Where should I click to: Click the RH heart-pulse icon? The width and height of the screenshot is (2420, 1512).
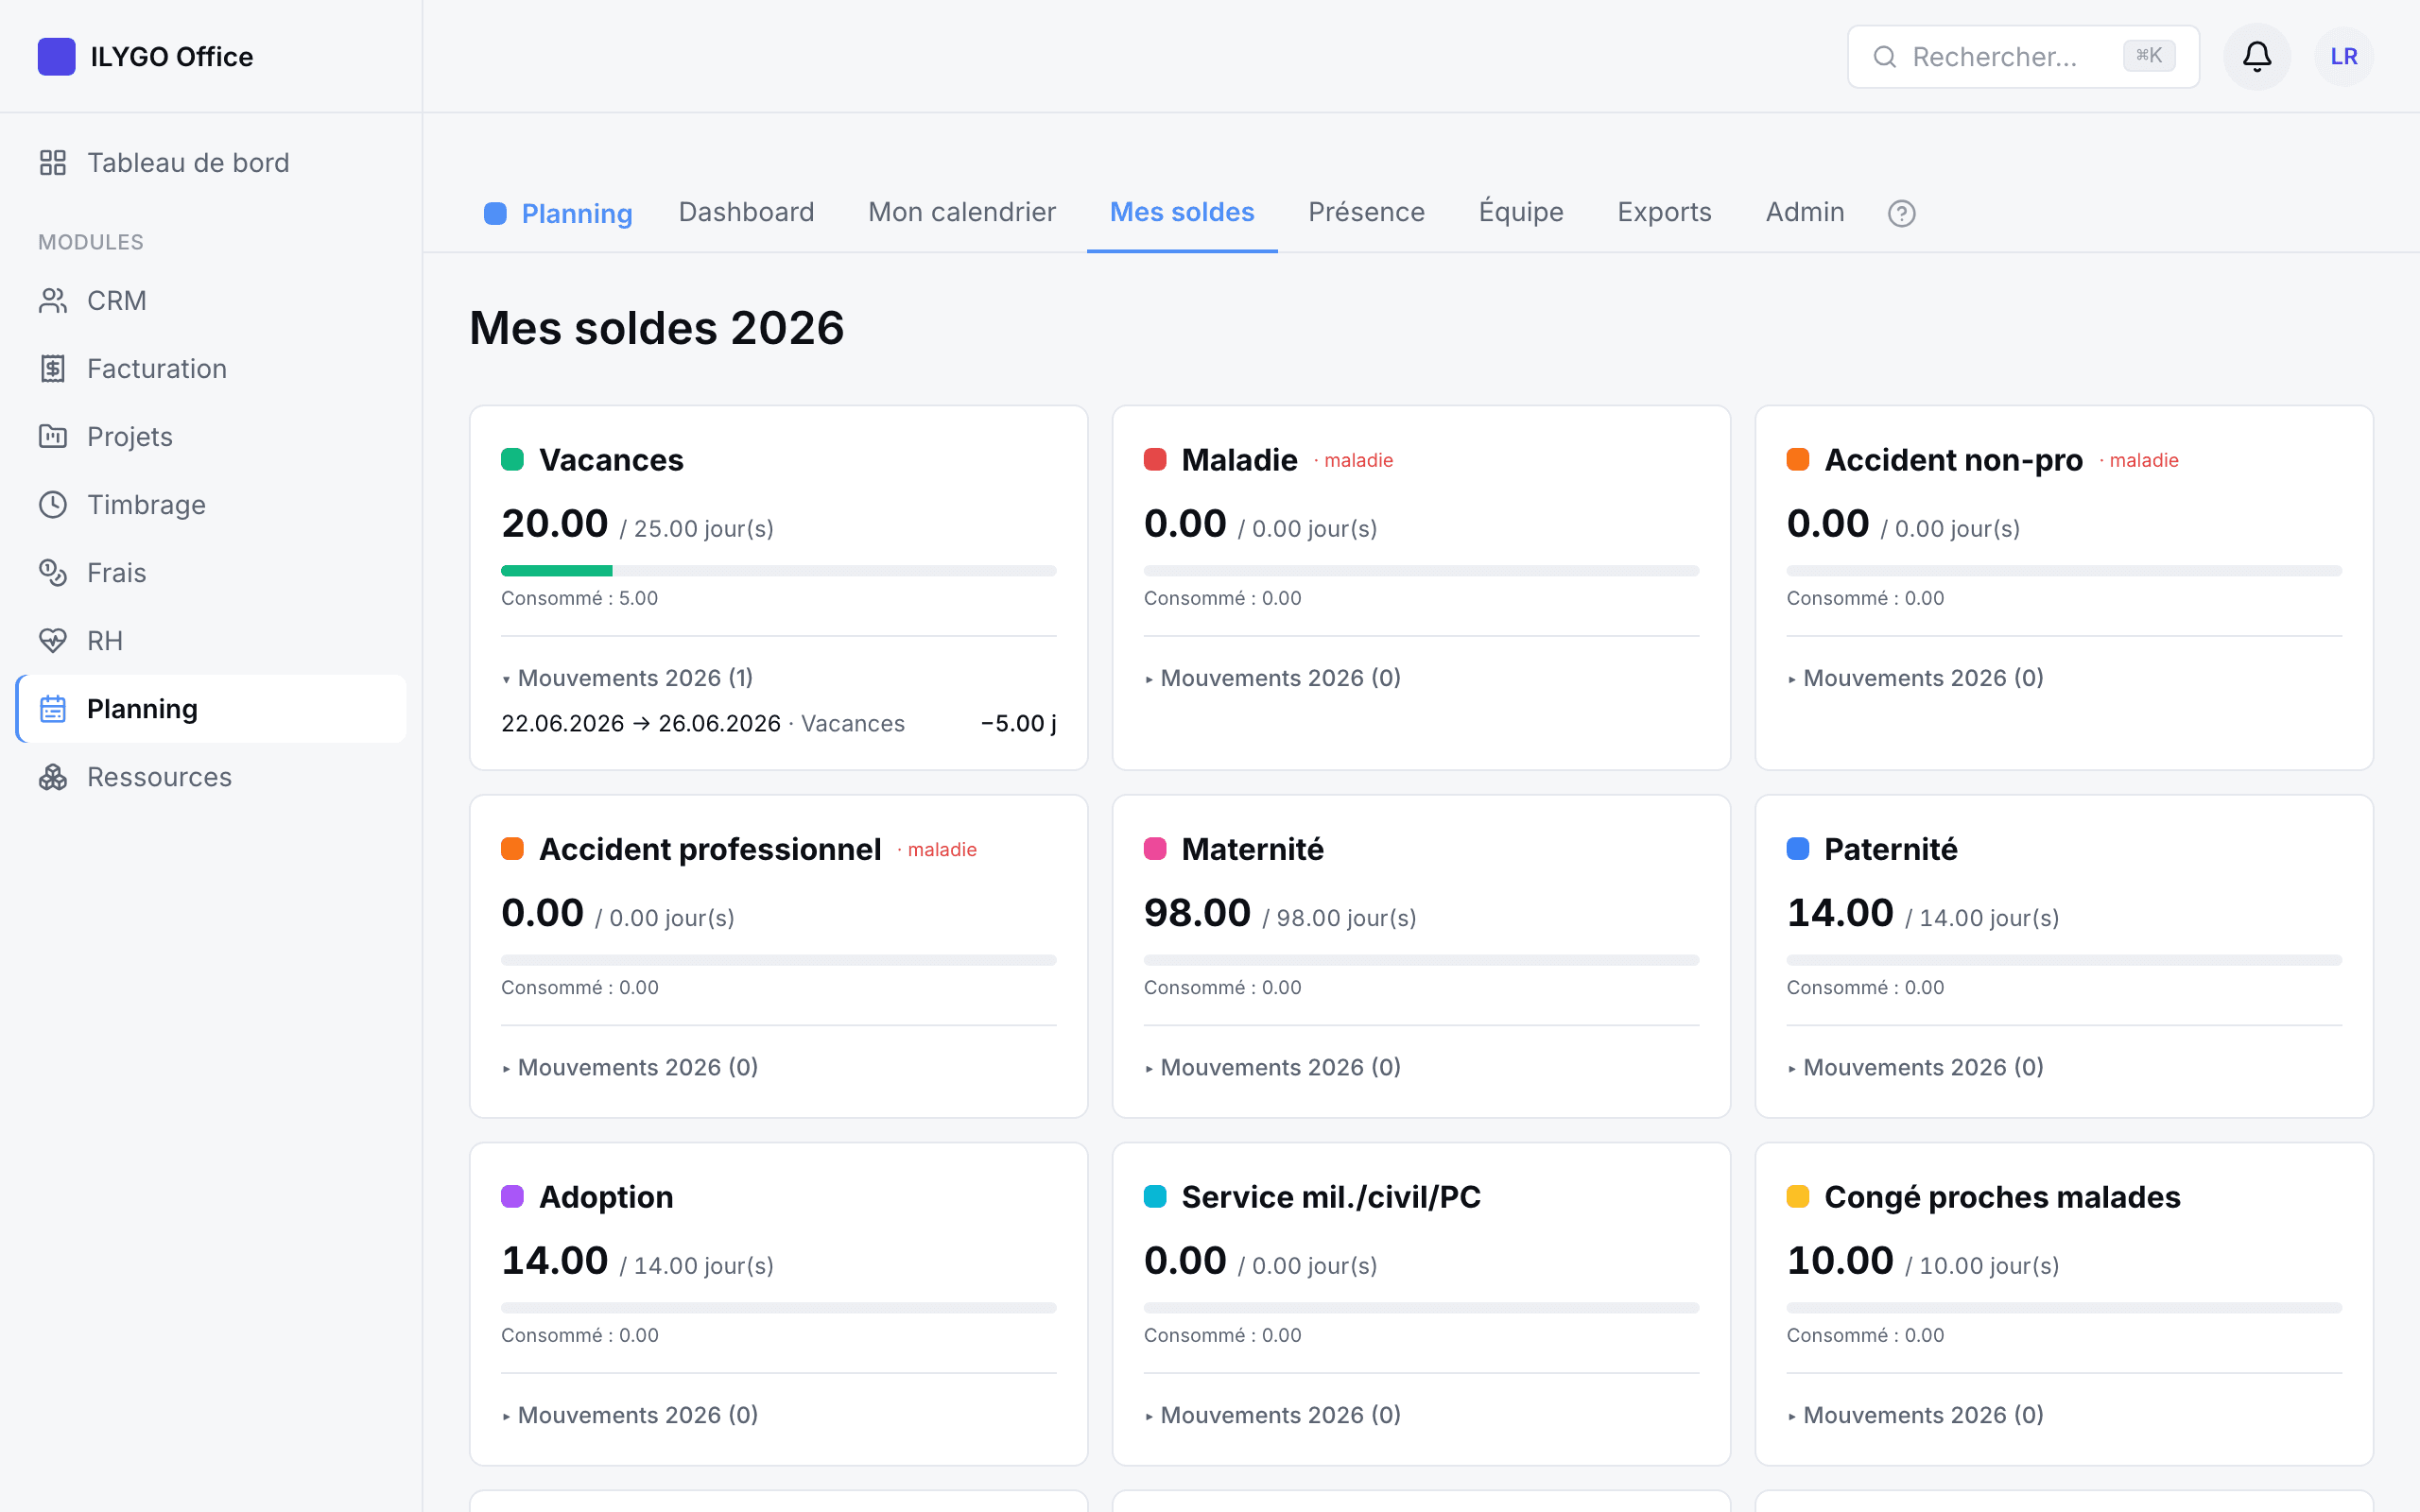pos(53,641)
